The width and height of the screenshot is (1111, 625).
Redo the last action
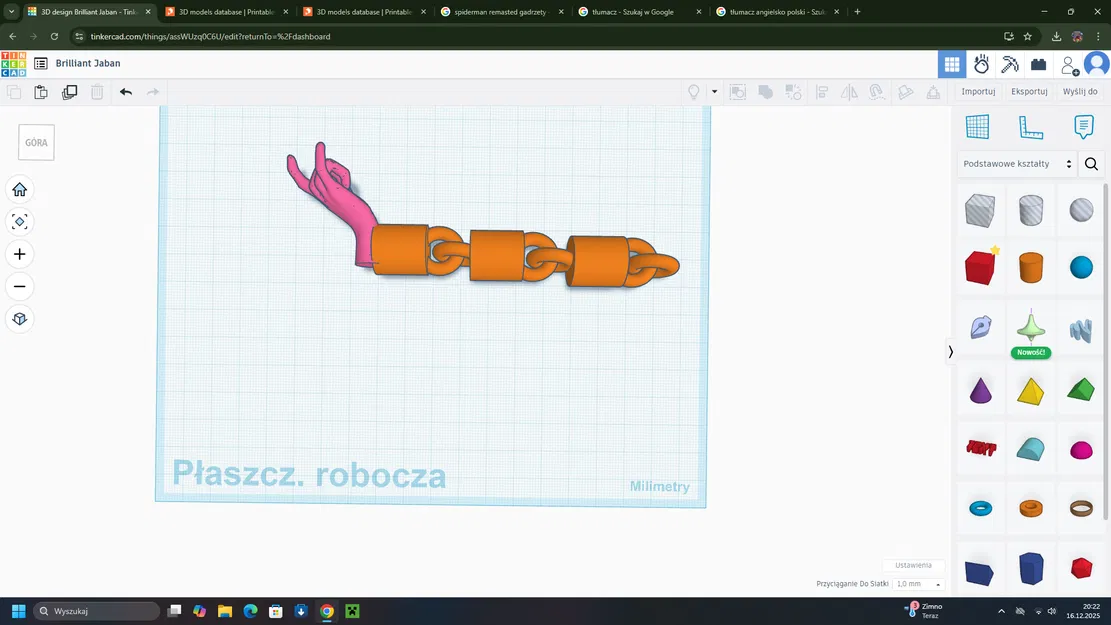(x=152, y=92)
